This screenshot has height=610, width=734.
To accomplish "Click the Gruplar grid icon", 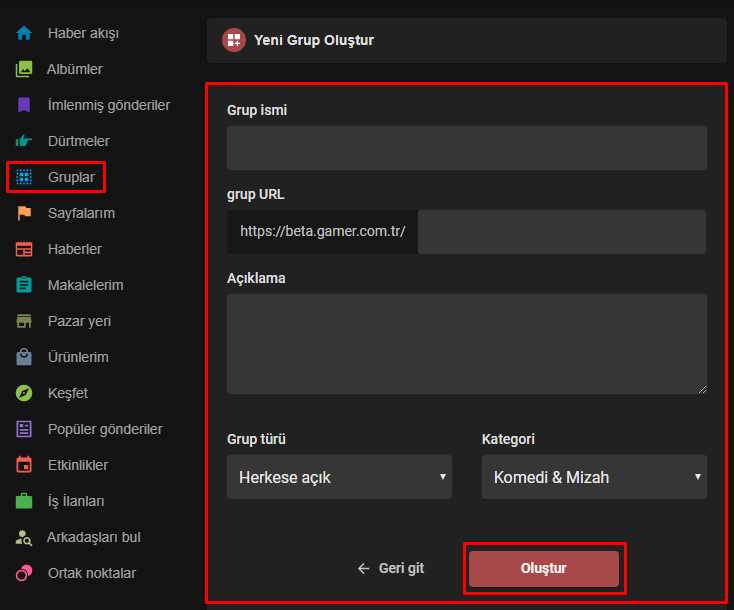I will tap(24, 177).
